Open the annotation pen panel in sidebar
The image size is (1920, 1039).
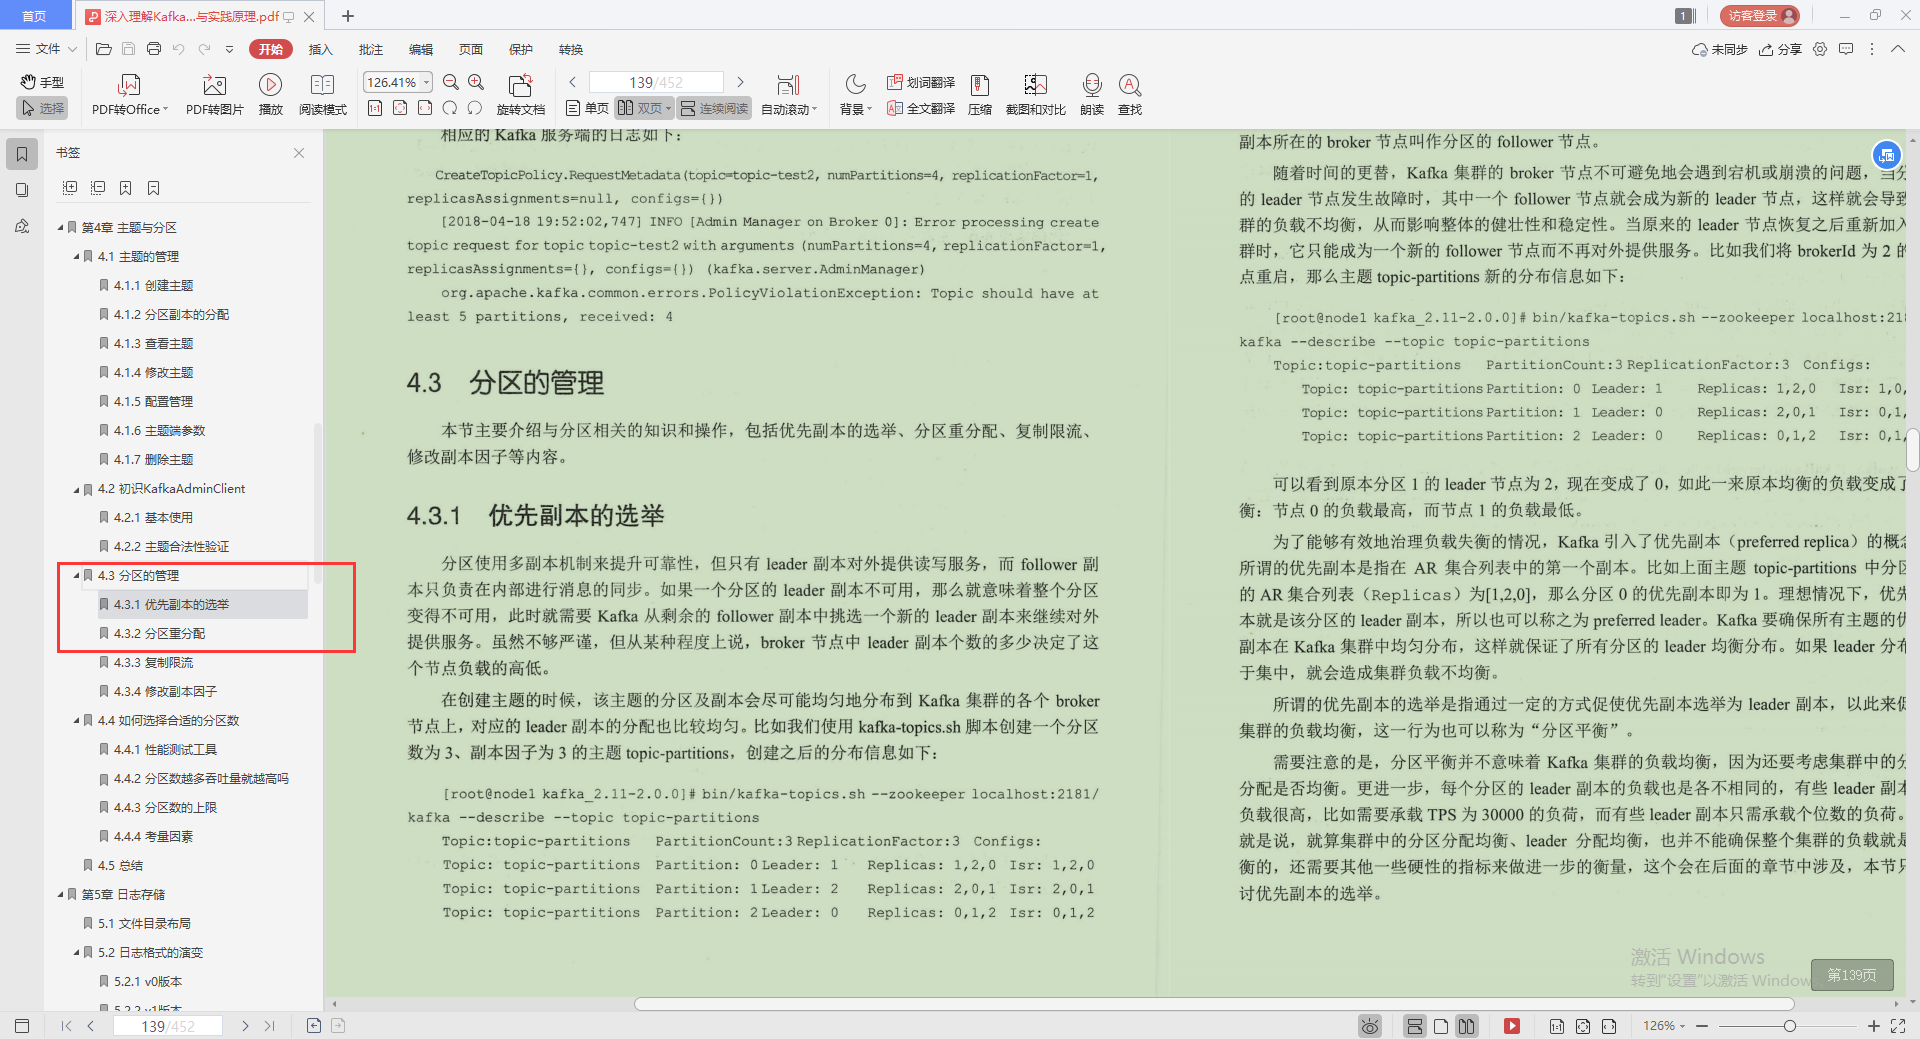22,227
